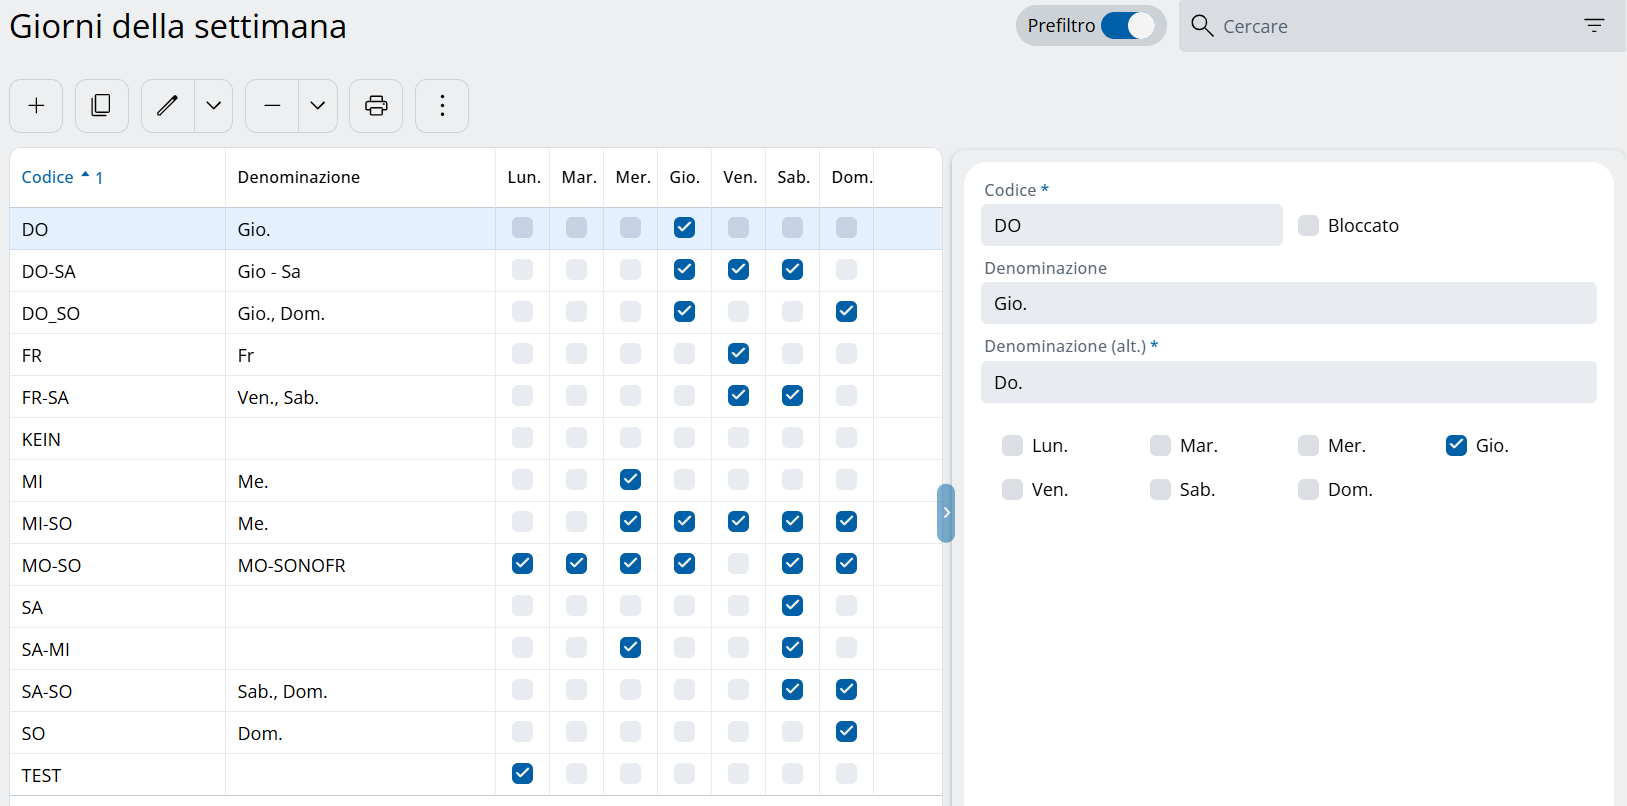1627x806 pixels.
Task: Click the pencil edit icon
Action: [168, 106]
